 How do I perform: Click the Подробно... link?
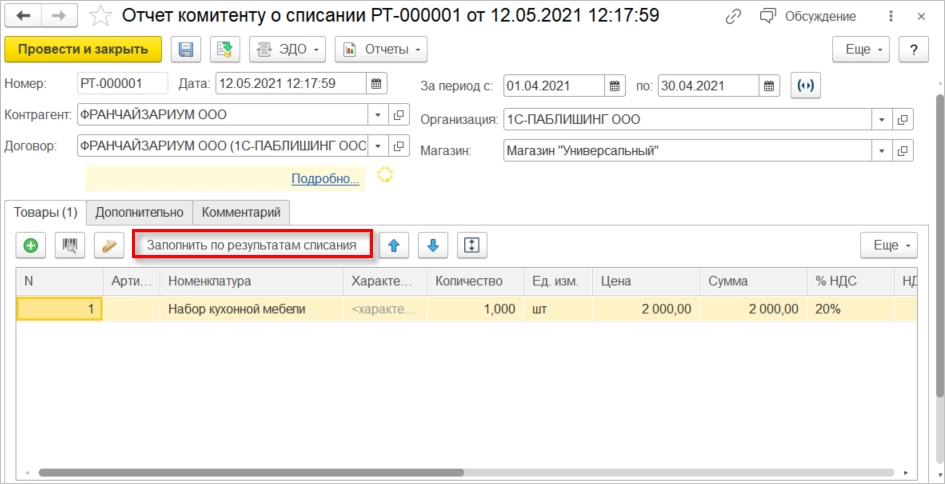coord(325,179)
